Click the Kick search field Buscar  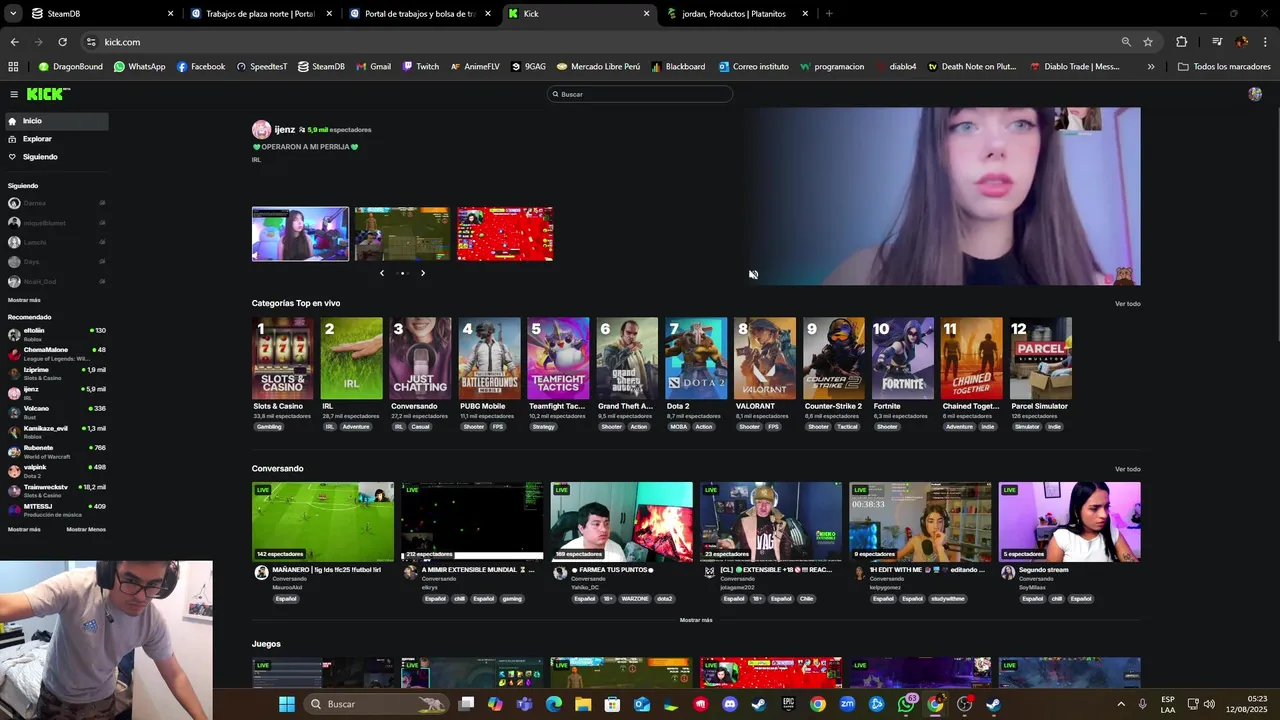pos(640,94)
